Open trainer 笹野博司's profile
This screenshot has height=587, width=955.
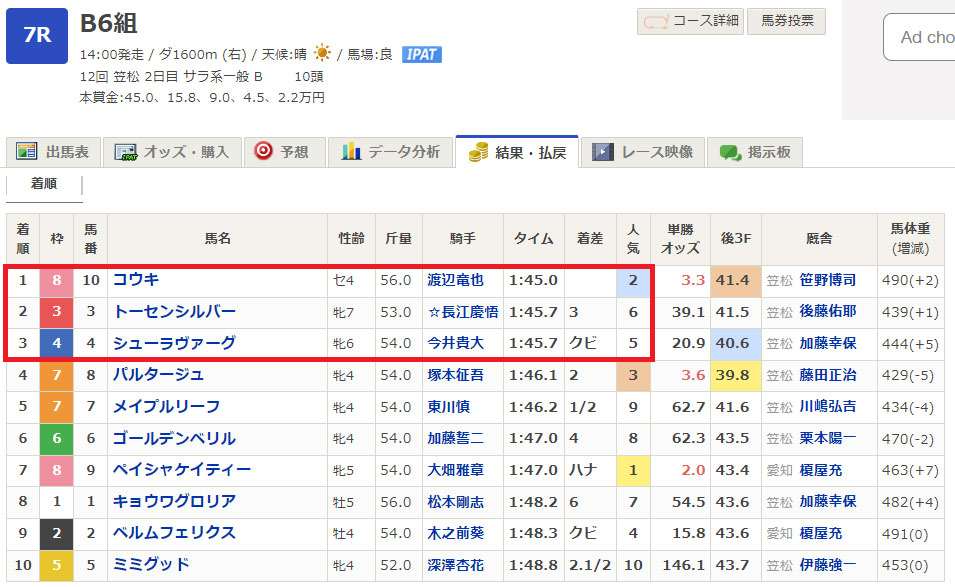tap(828, 280)
